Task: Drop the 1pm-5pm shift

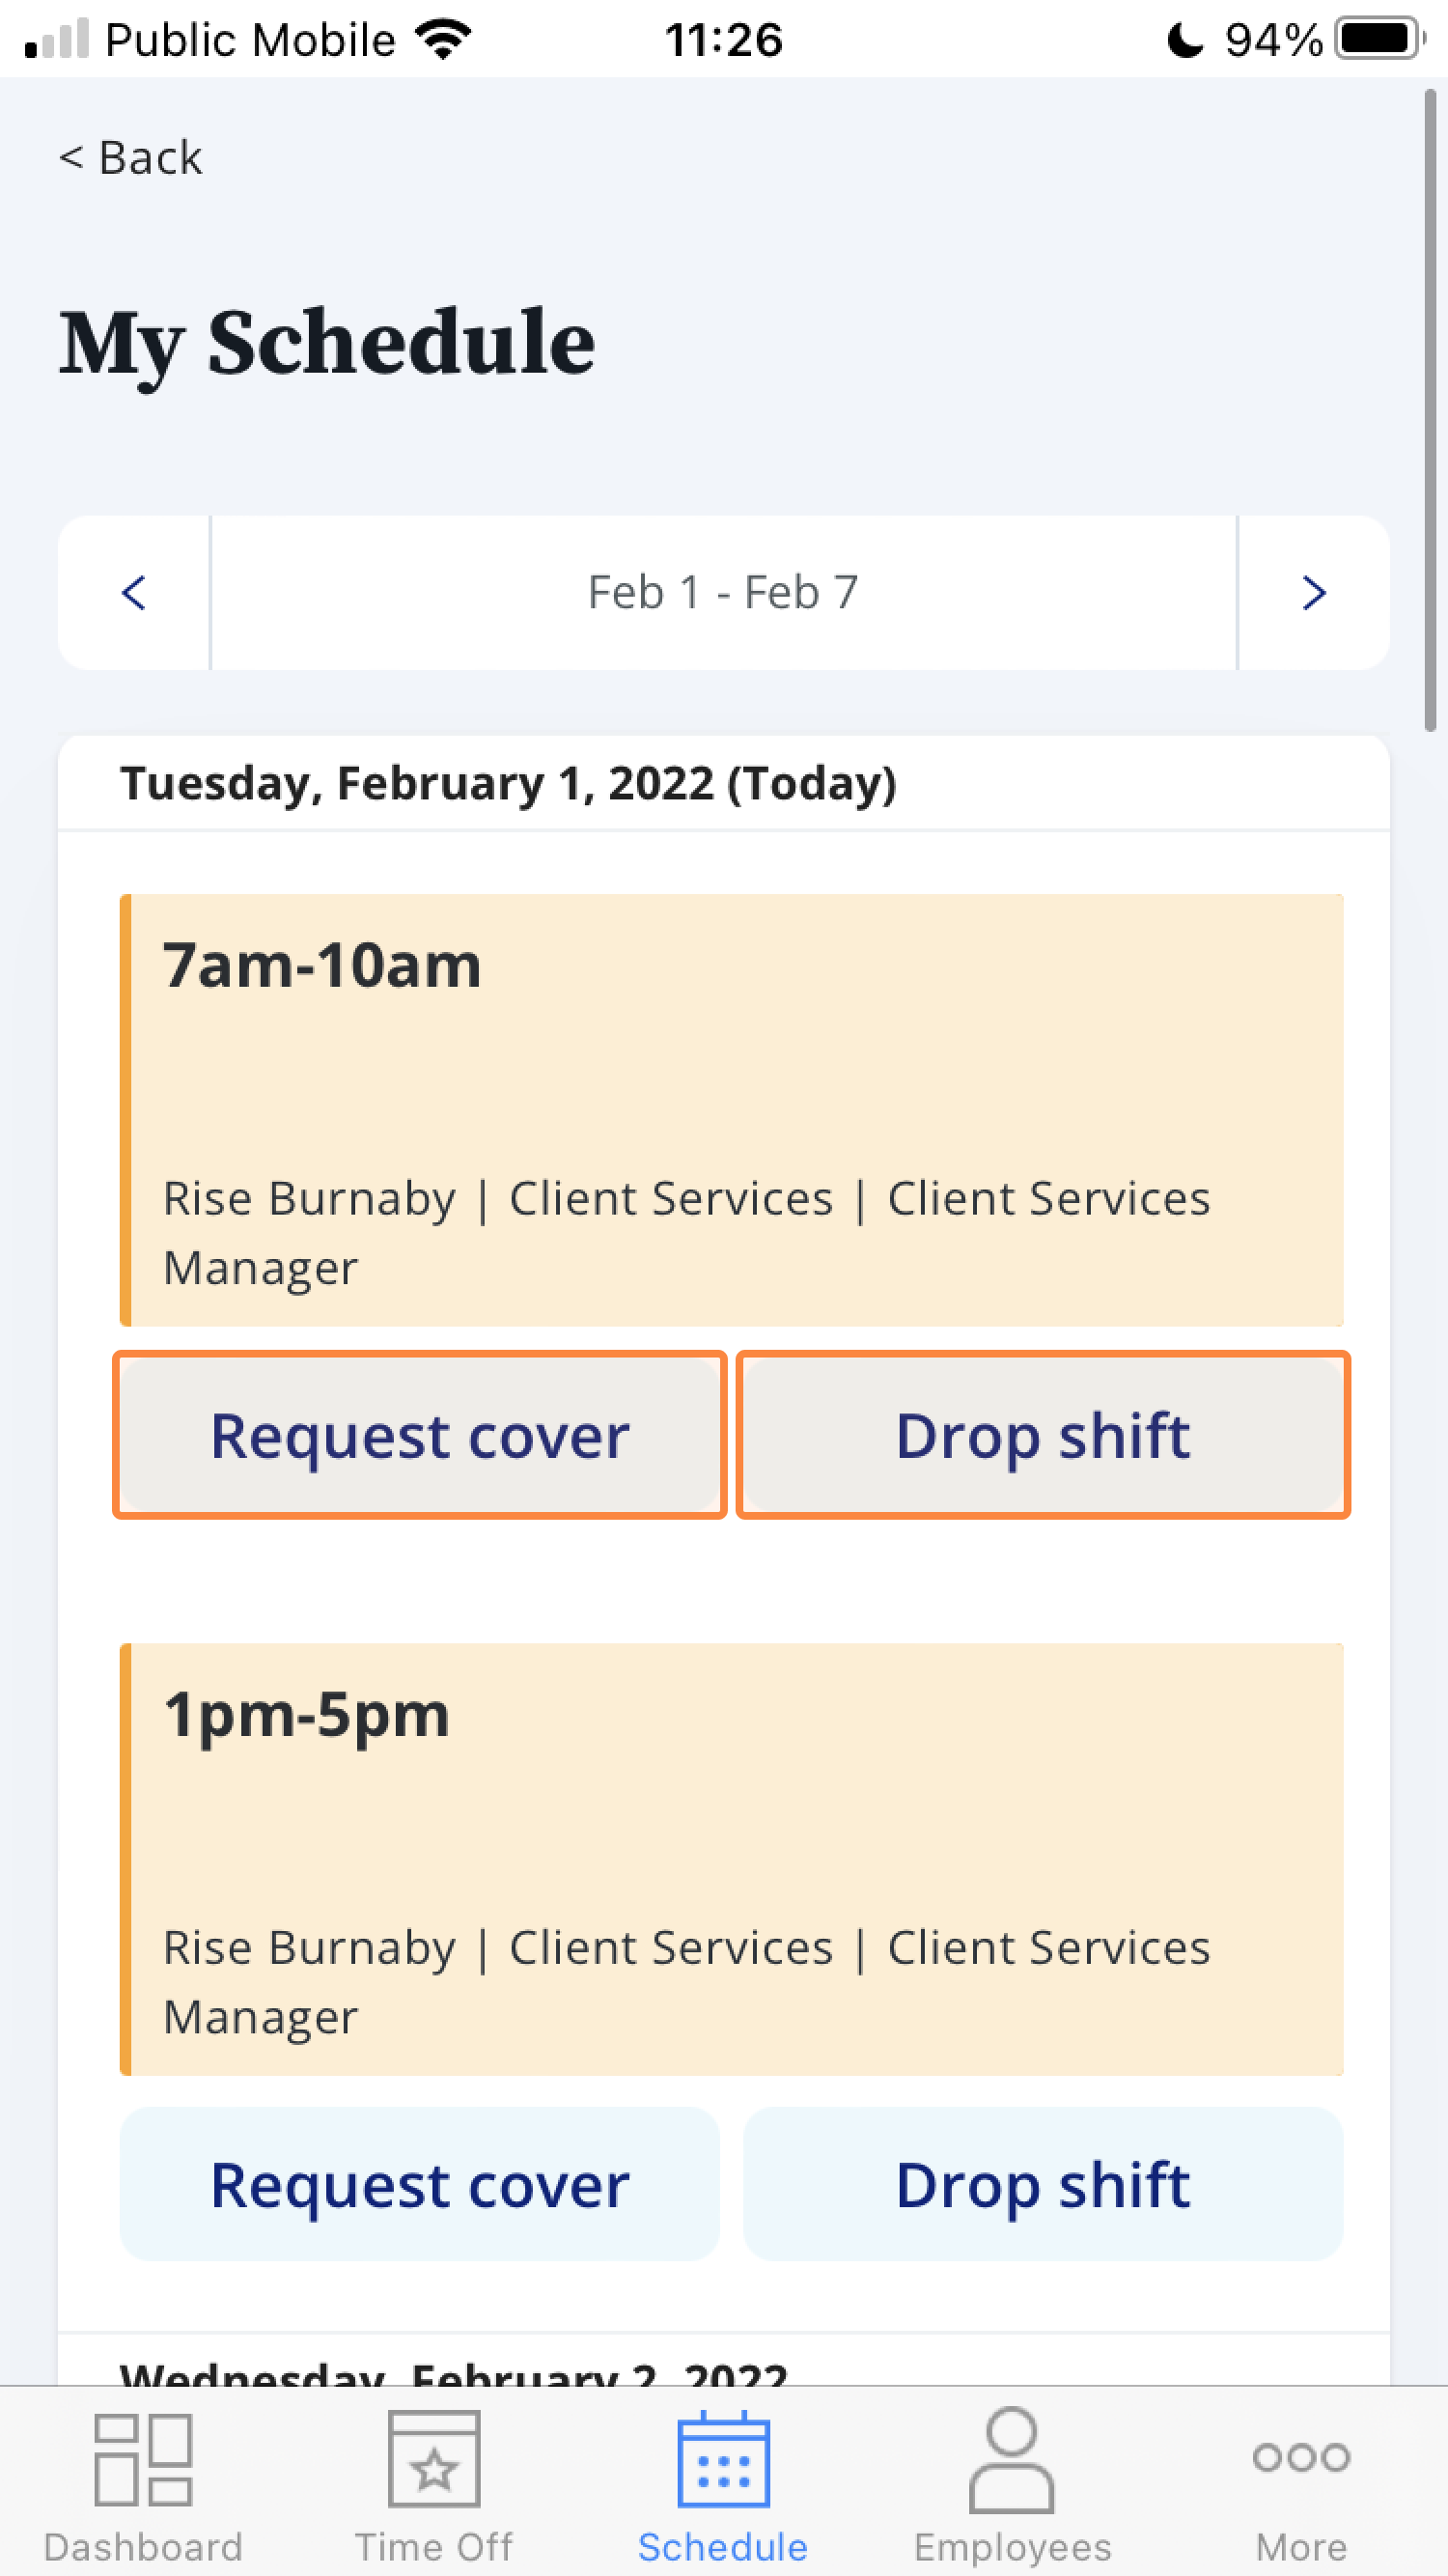Action: pos(1043,2184)
